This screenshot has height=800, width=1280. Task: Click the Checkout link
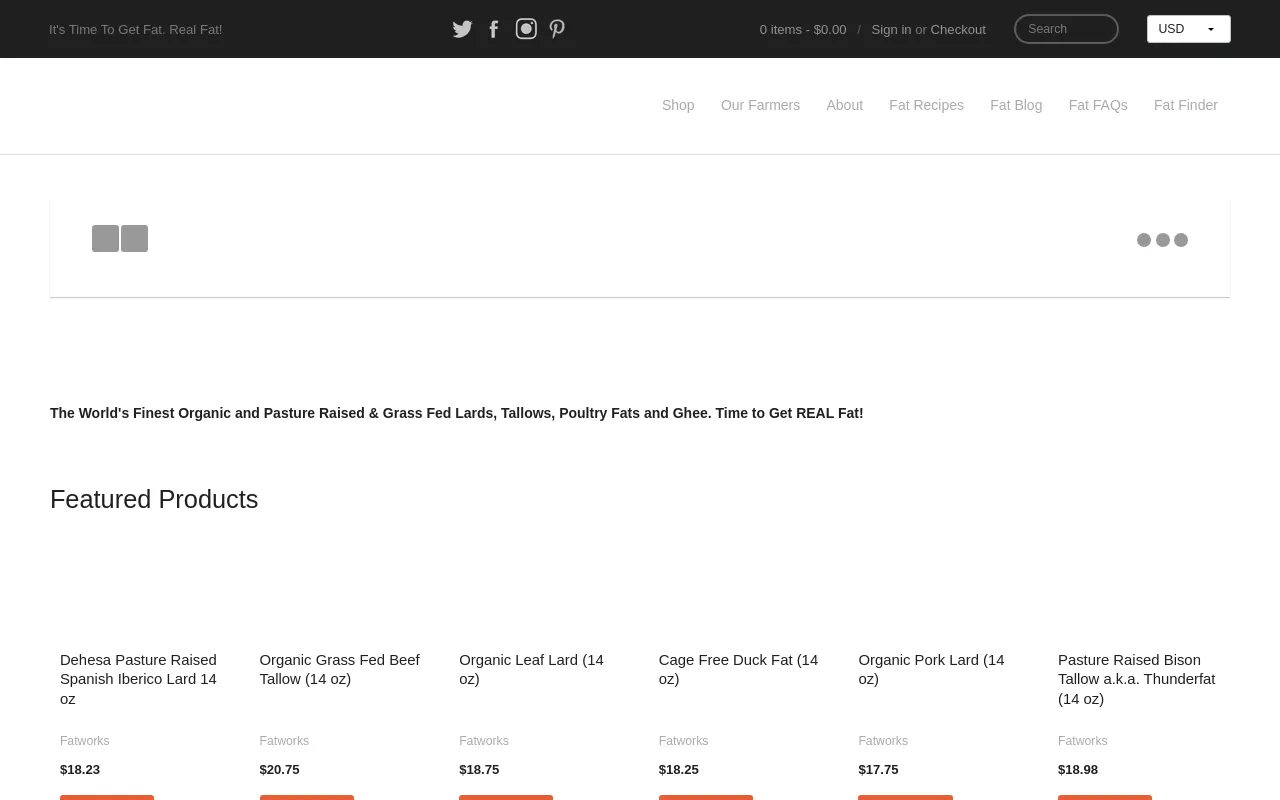(958, 30)
